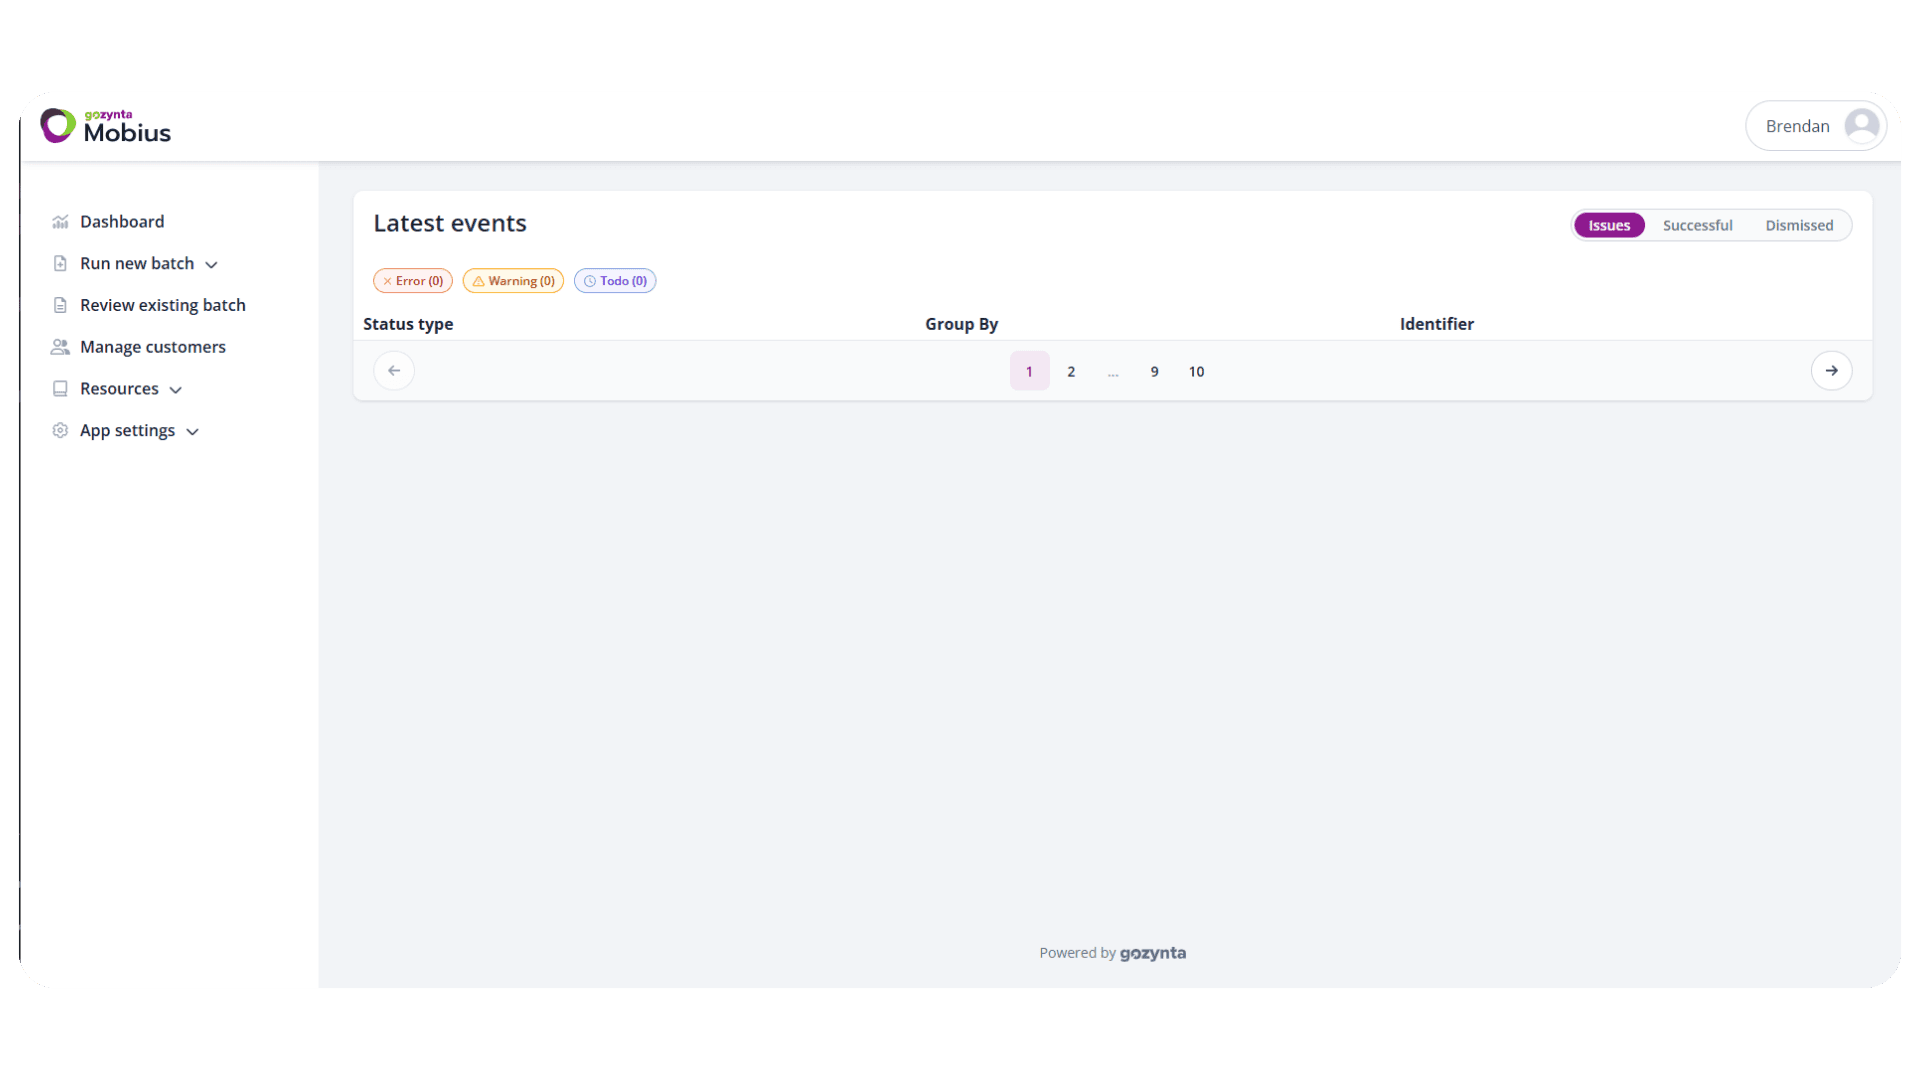Go to page 10 of events
The height and width of the screenshot is (1080, 1920).
[x=1196, y=371]
